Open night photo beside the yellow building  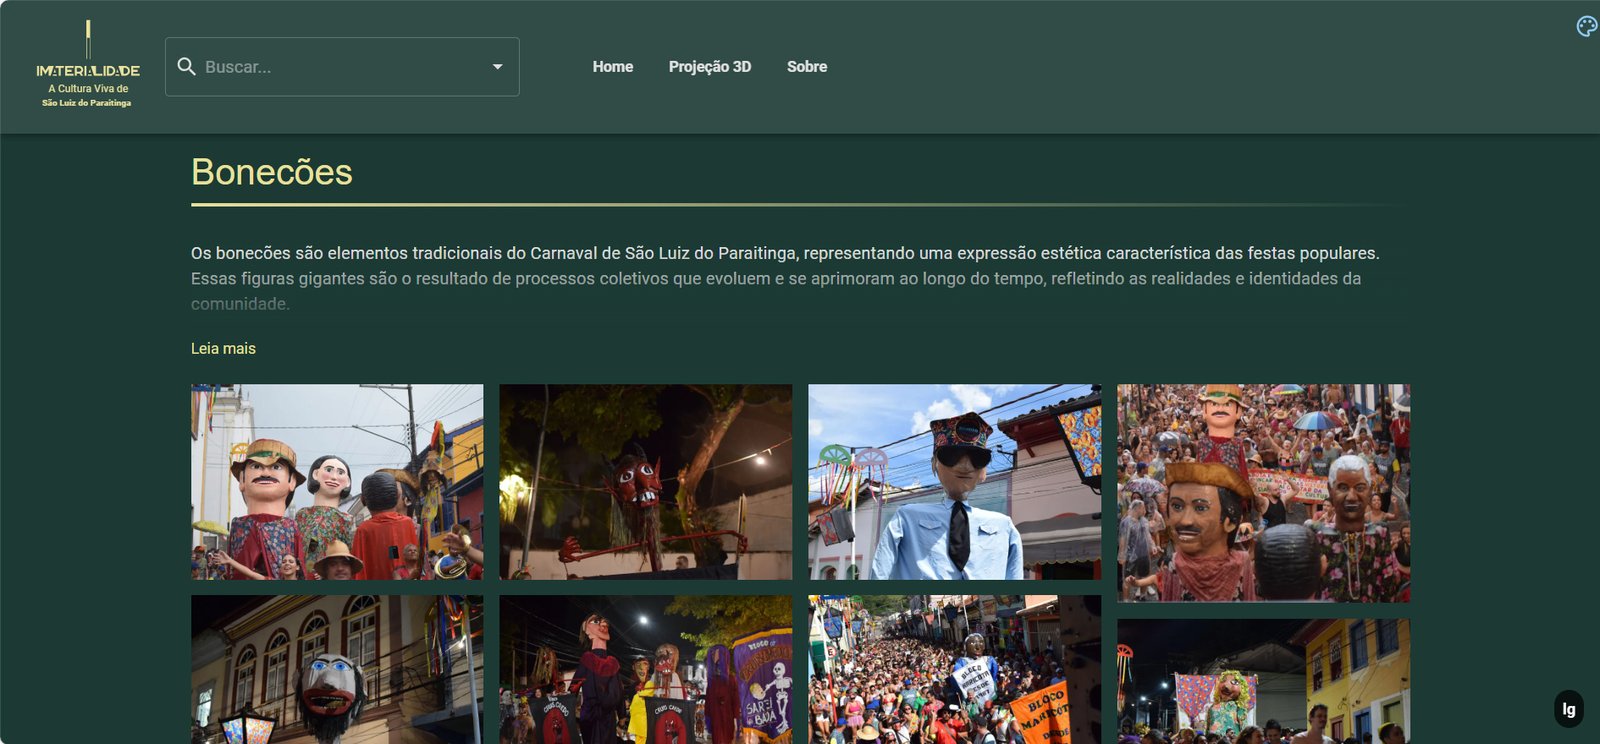coord(1263,680)
